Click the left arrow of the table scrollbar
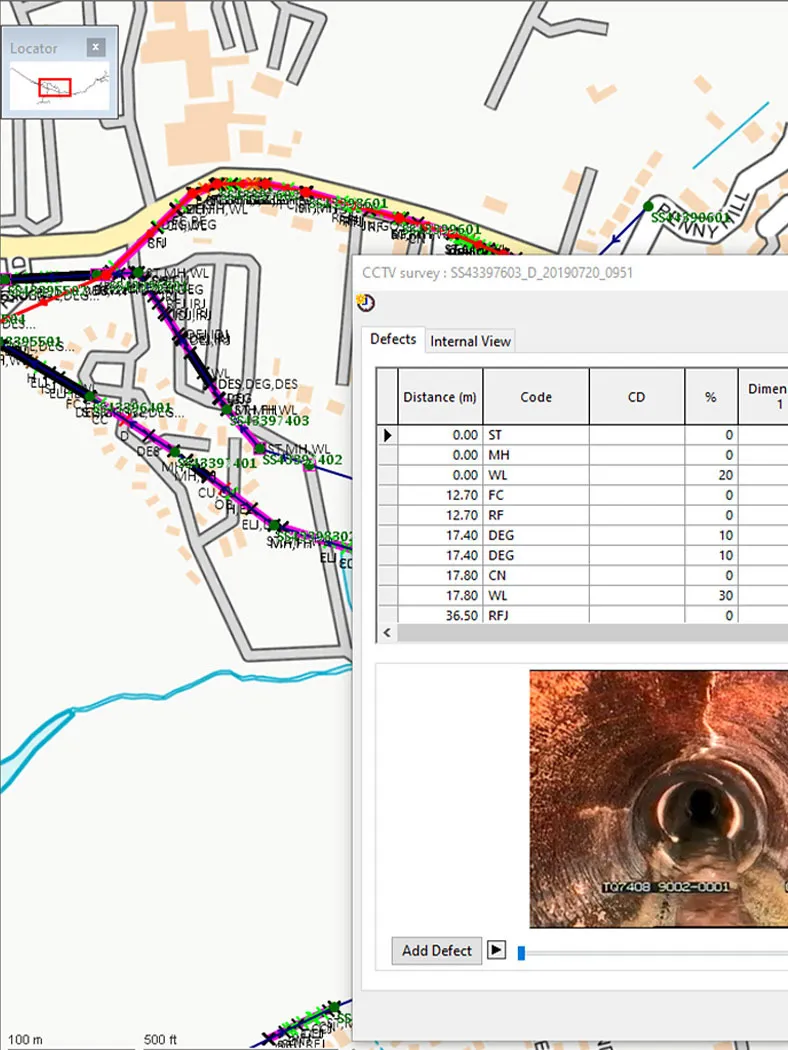 (387, 632)
